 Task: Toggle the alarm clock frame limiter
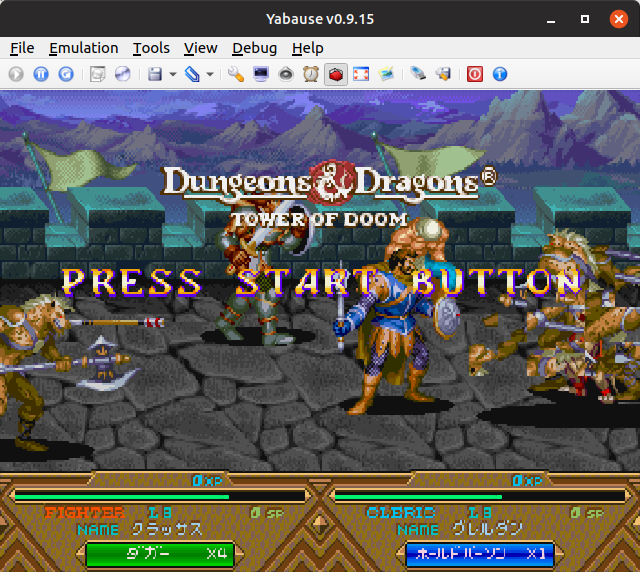pos(311,74)
